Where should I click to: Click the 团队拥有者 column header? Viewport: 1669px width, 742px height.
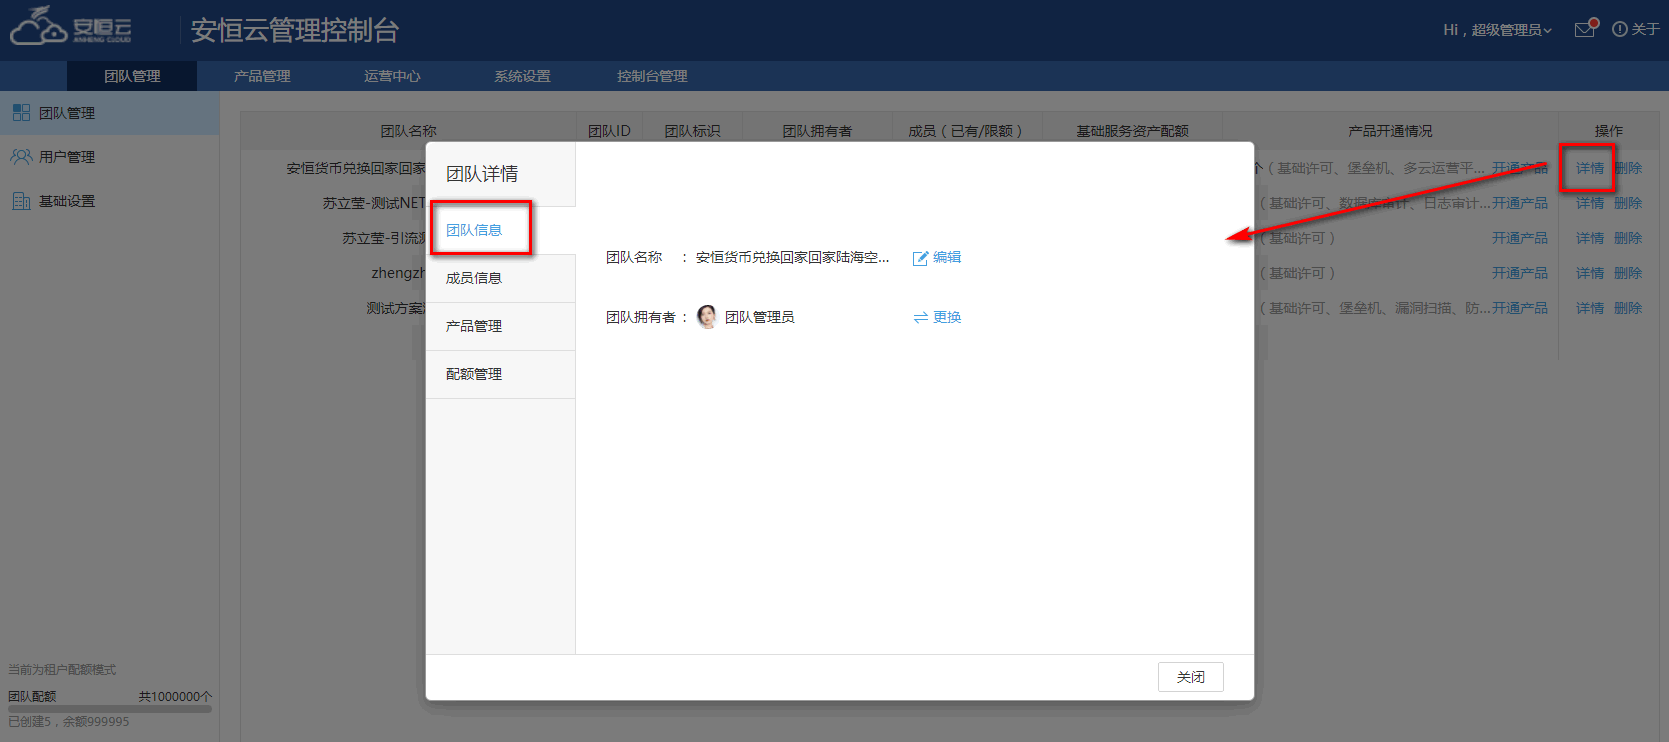[817, 131]
